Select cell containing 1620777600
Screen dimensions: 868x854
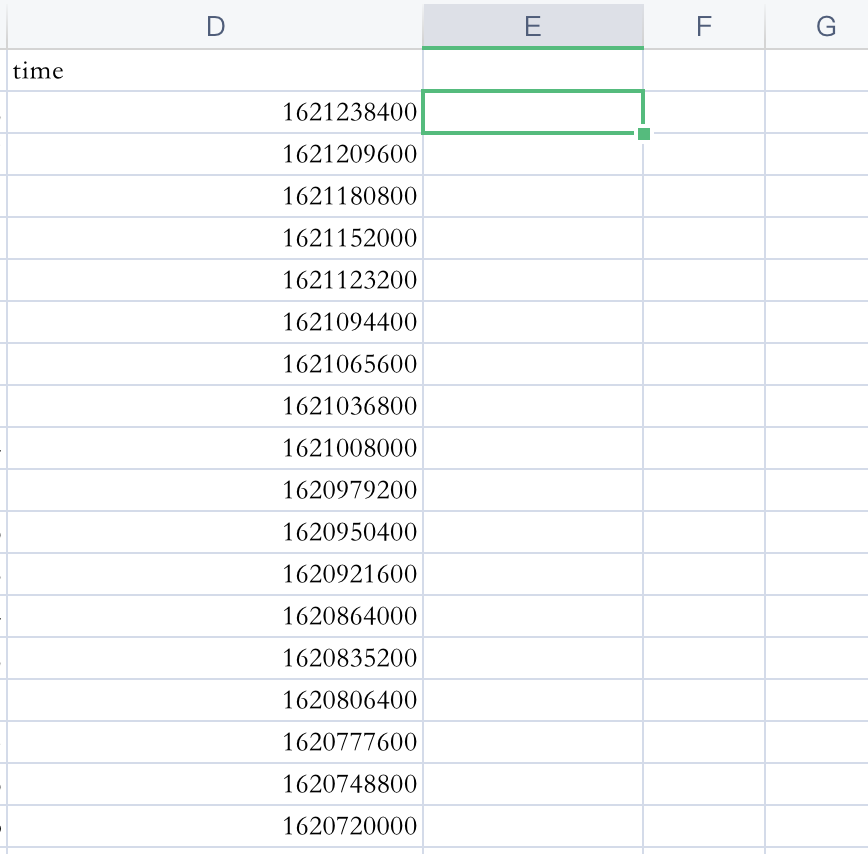point(215,743)
